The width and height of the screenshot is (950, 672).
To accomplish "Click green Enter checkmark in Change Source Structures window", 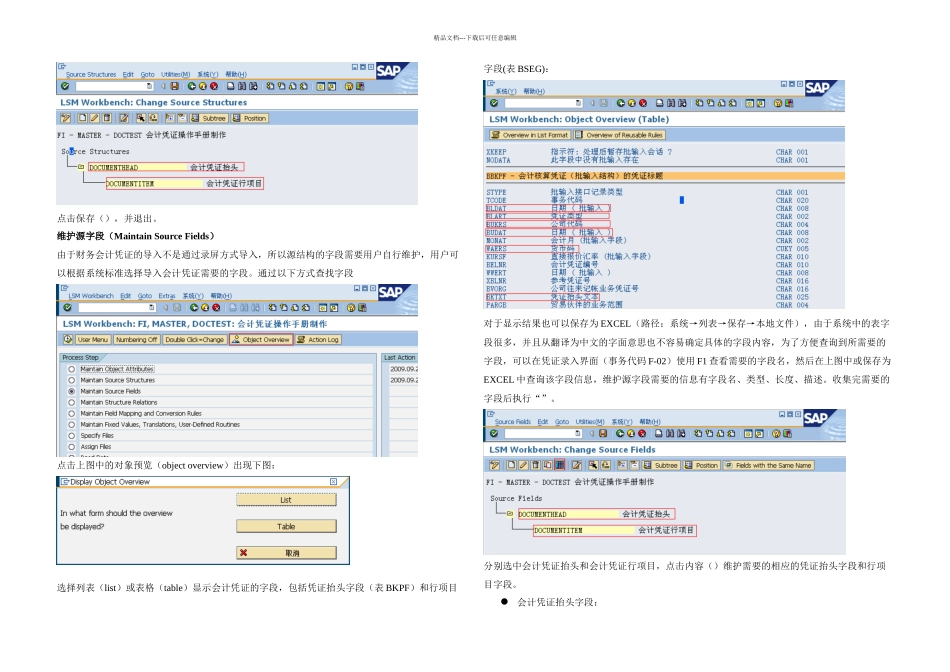I will (x=65, y=86).
